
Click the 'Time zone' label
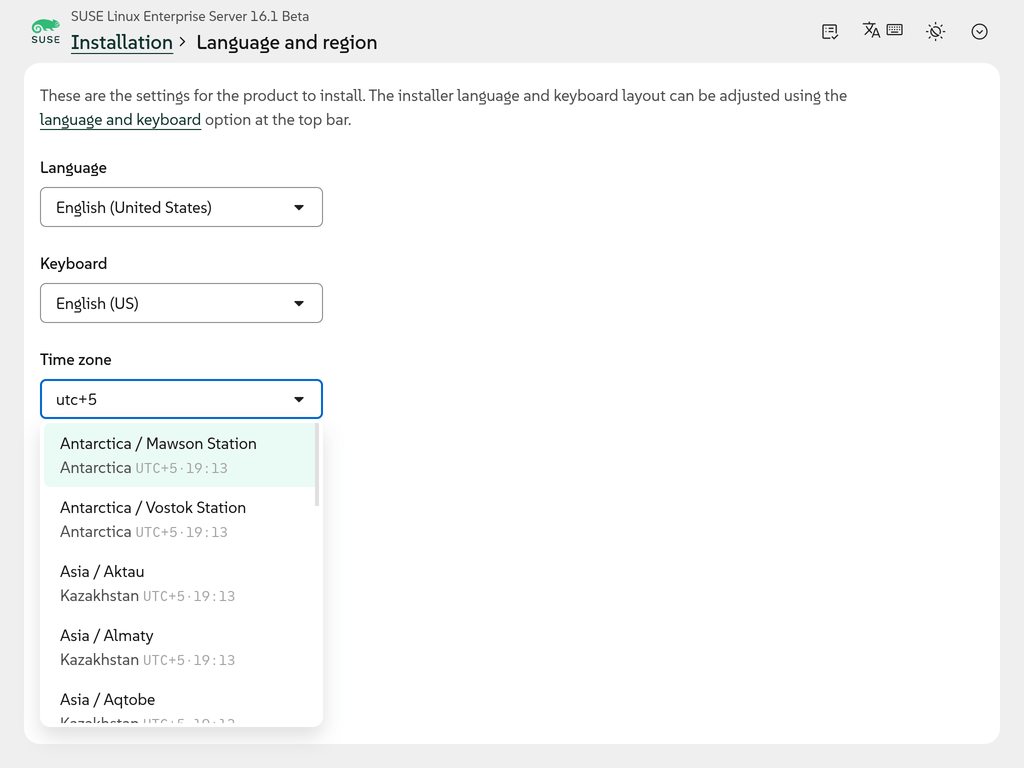pos(76,360)
